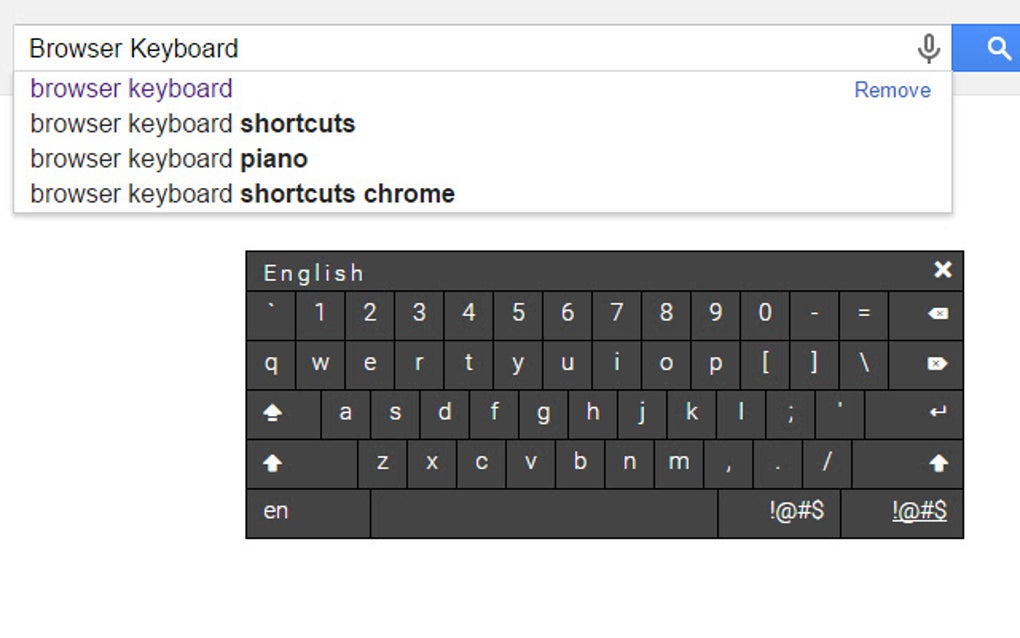Close the virtual keyboard with the X
This screenshot has height=638, width=1020.
click(x=941, y=270)
